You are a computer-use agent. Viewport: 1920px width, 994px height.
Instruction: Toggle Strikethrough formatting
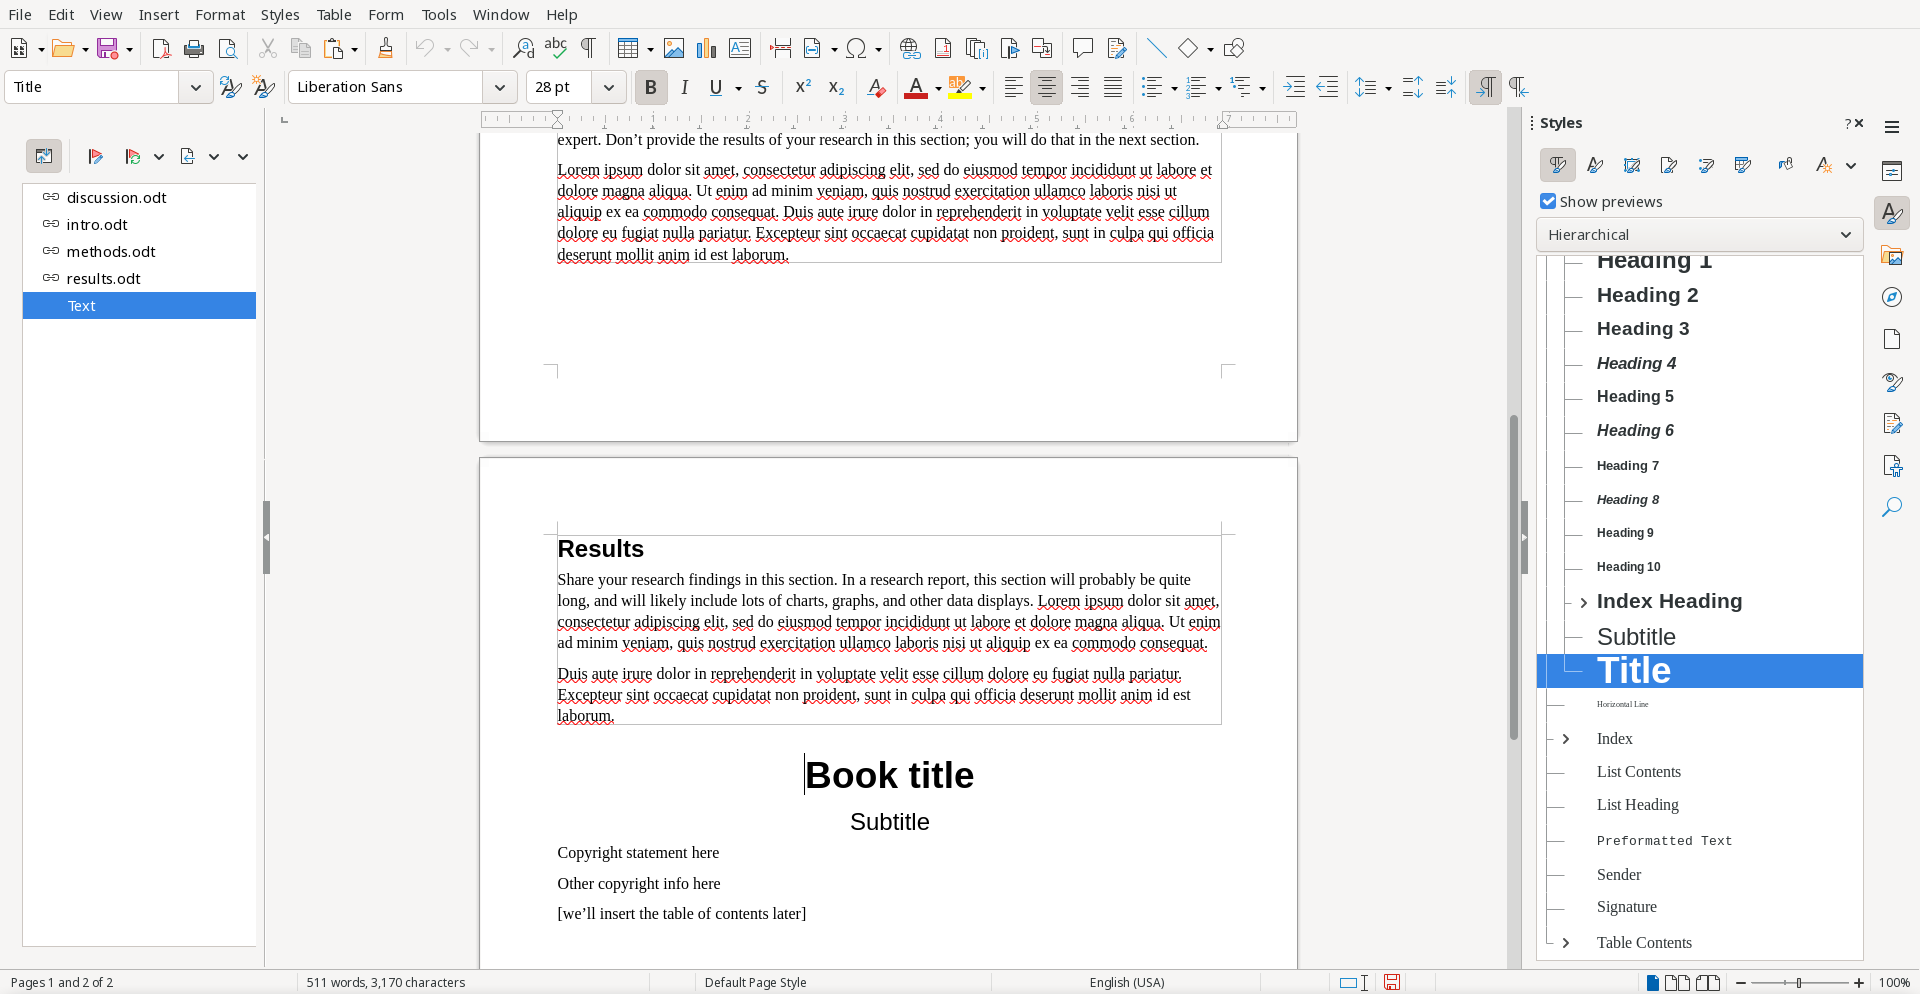point(762,87)
